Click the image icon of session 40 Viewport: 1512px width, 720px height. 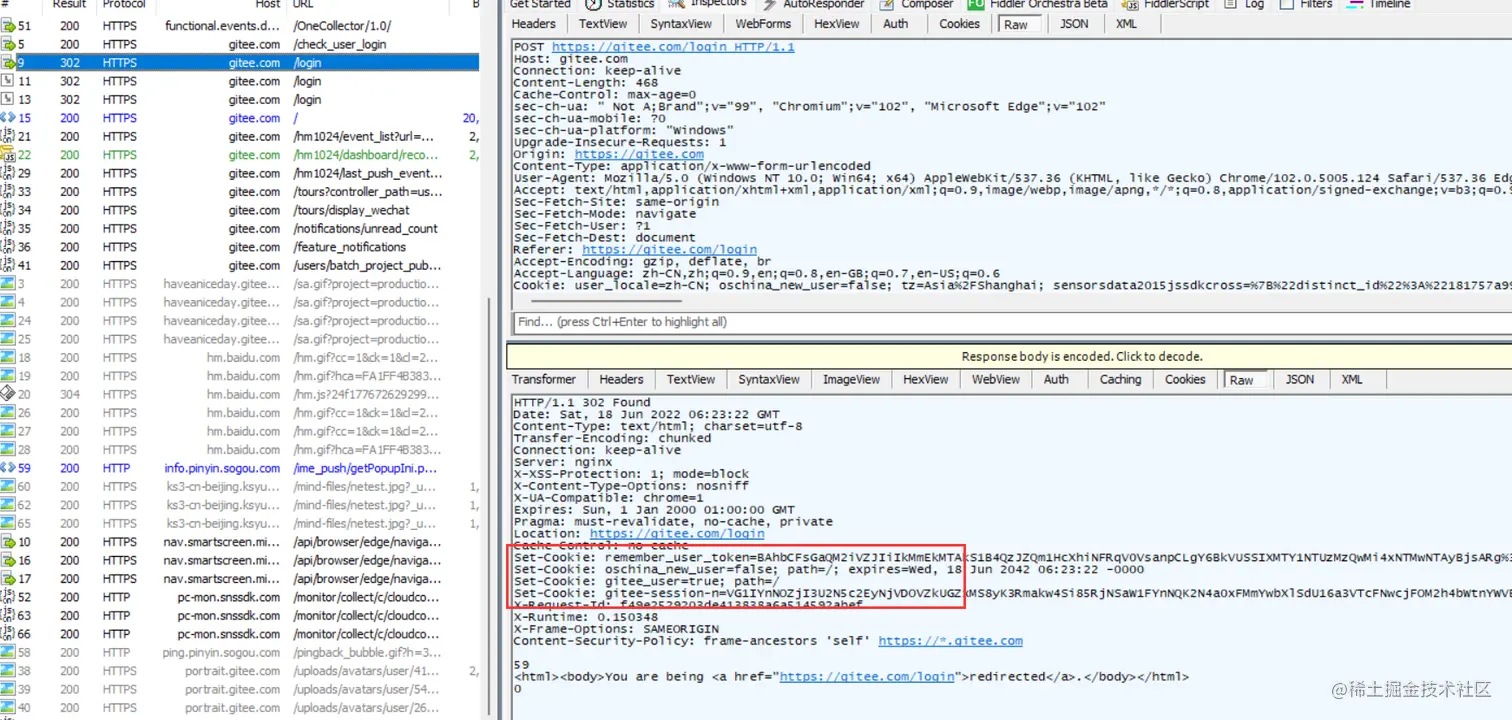tap(8, 708)
